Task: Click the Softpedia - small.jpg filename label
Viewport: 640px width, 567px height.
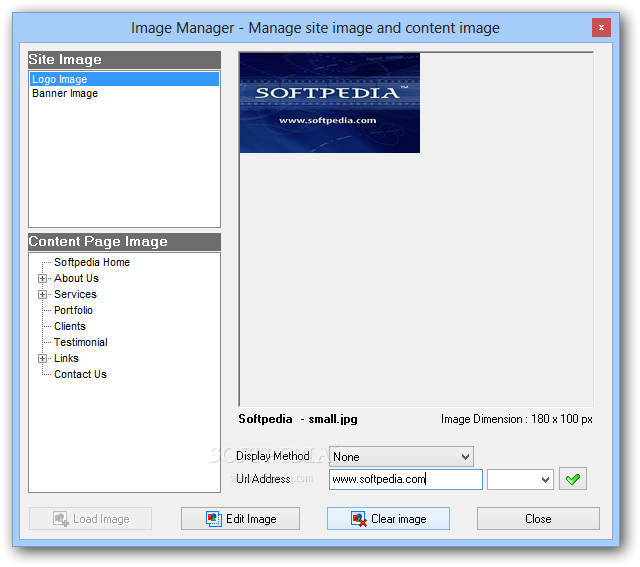Action: 298,419
